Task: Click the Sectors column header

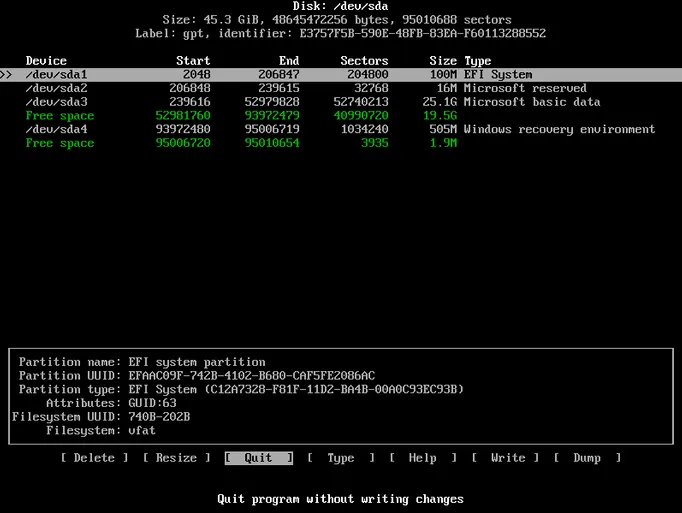Action: click(363, 61)
